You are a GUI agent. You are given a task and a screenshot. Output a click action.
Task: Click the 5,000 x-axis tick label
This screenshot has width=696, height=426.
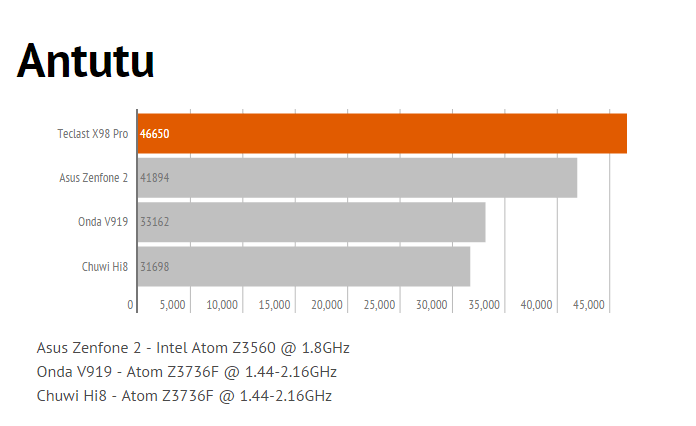click(173, 304)
